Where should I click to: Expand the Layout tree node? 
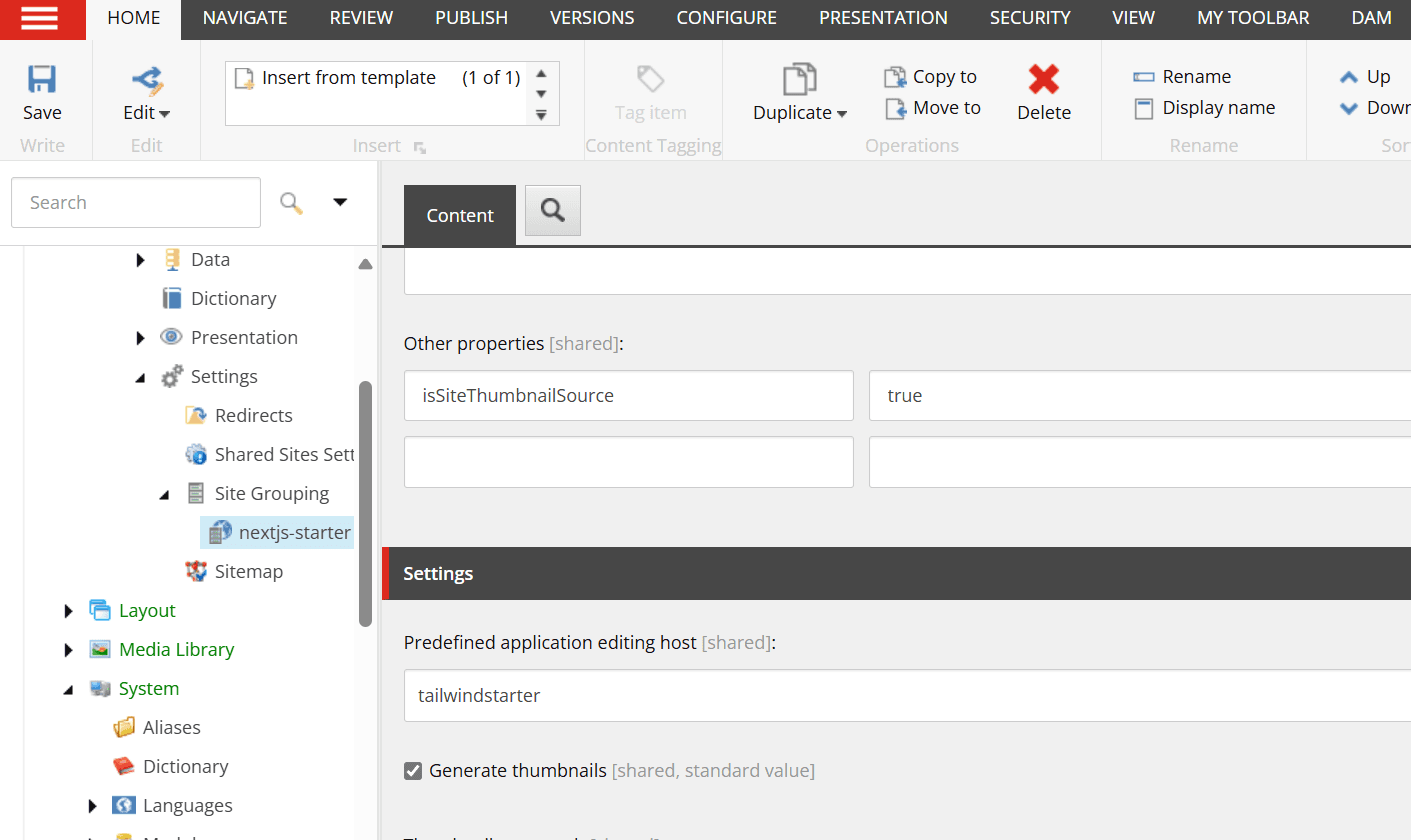pyautogui.click(x=68, y=611)
